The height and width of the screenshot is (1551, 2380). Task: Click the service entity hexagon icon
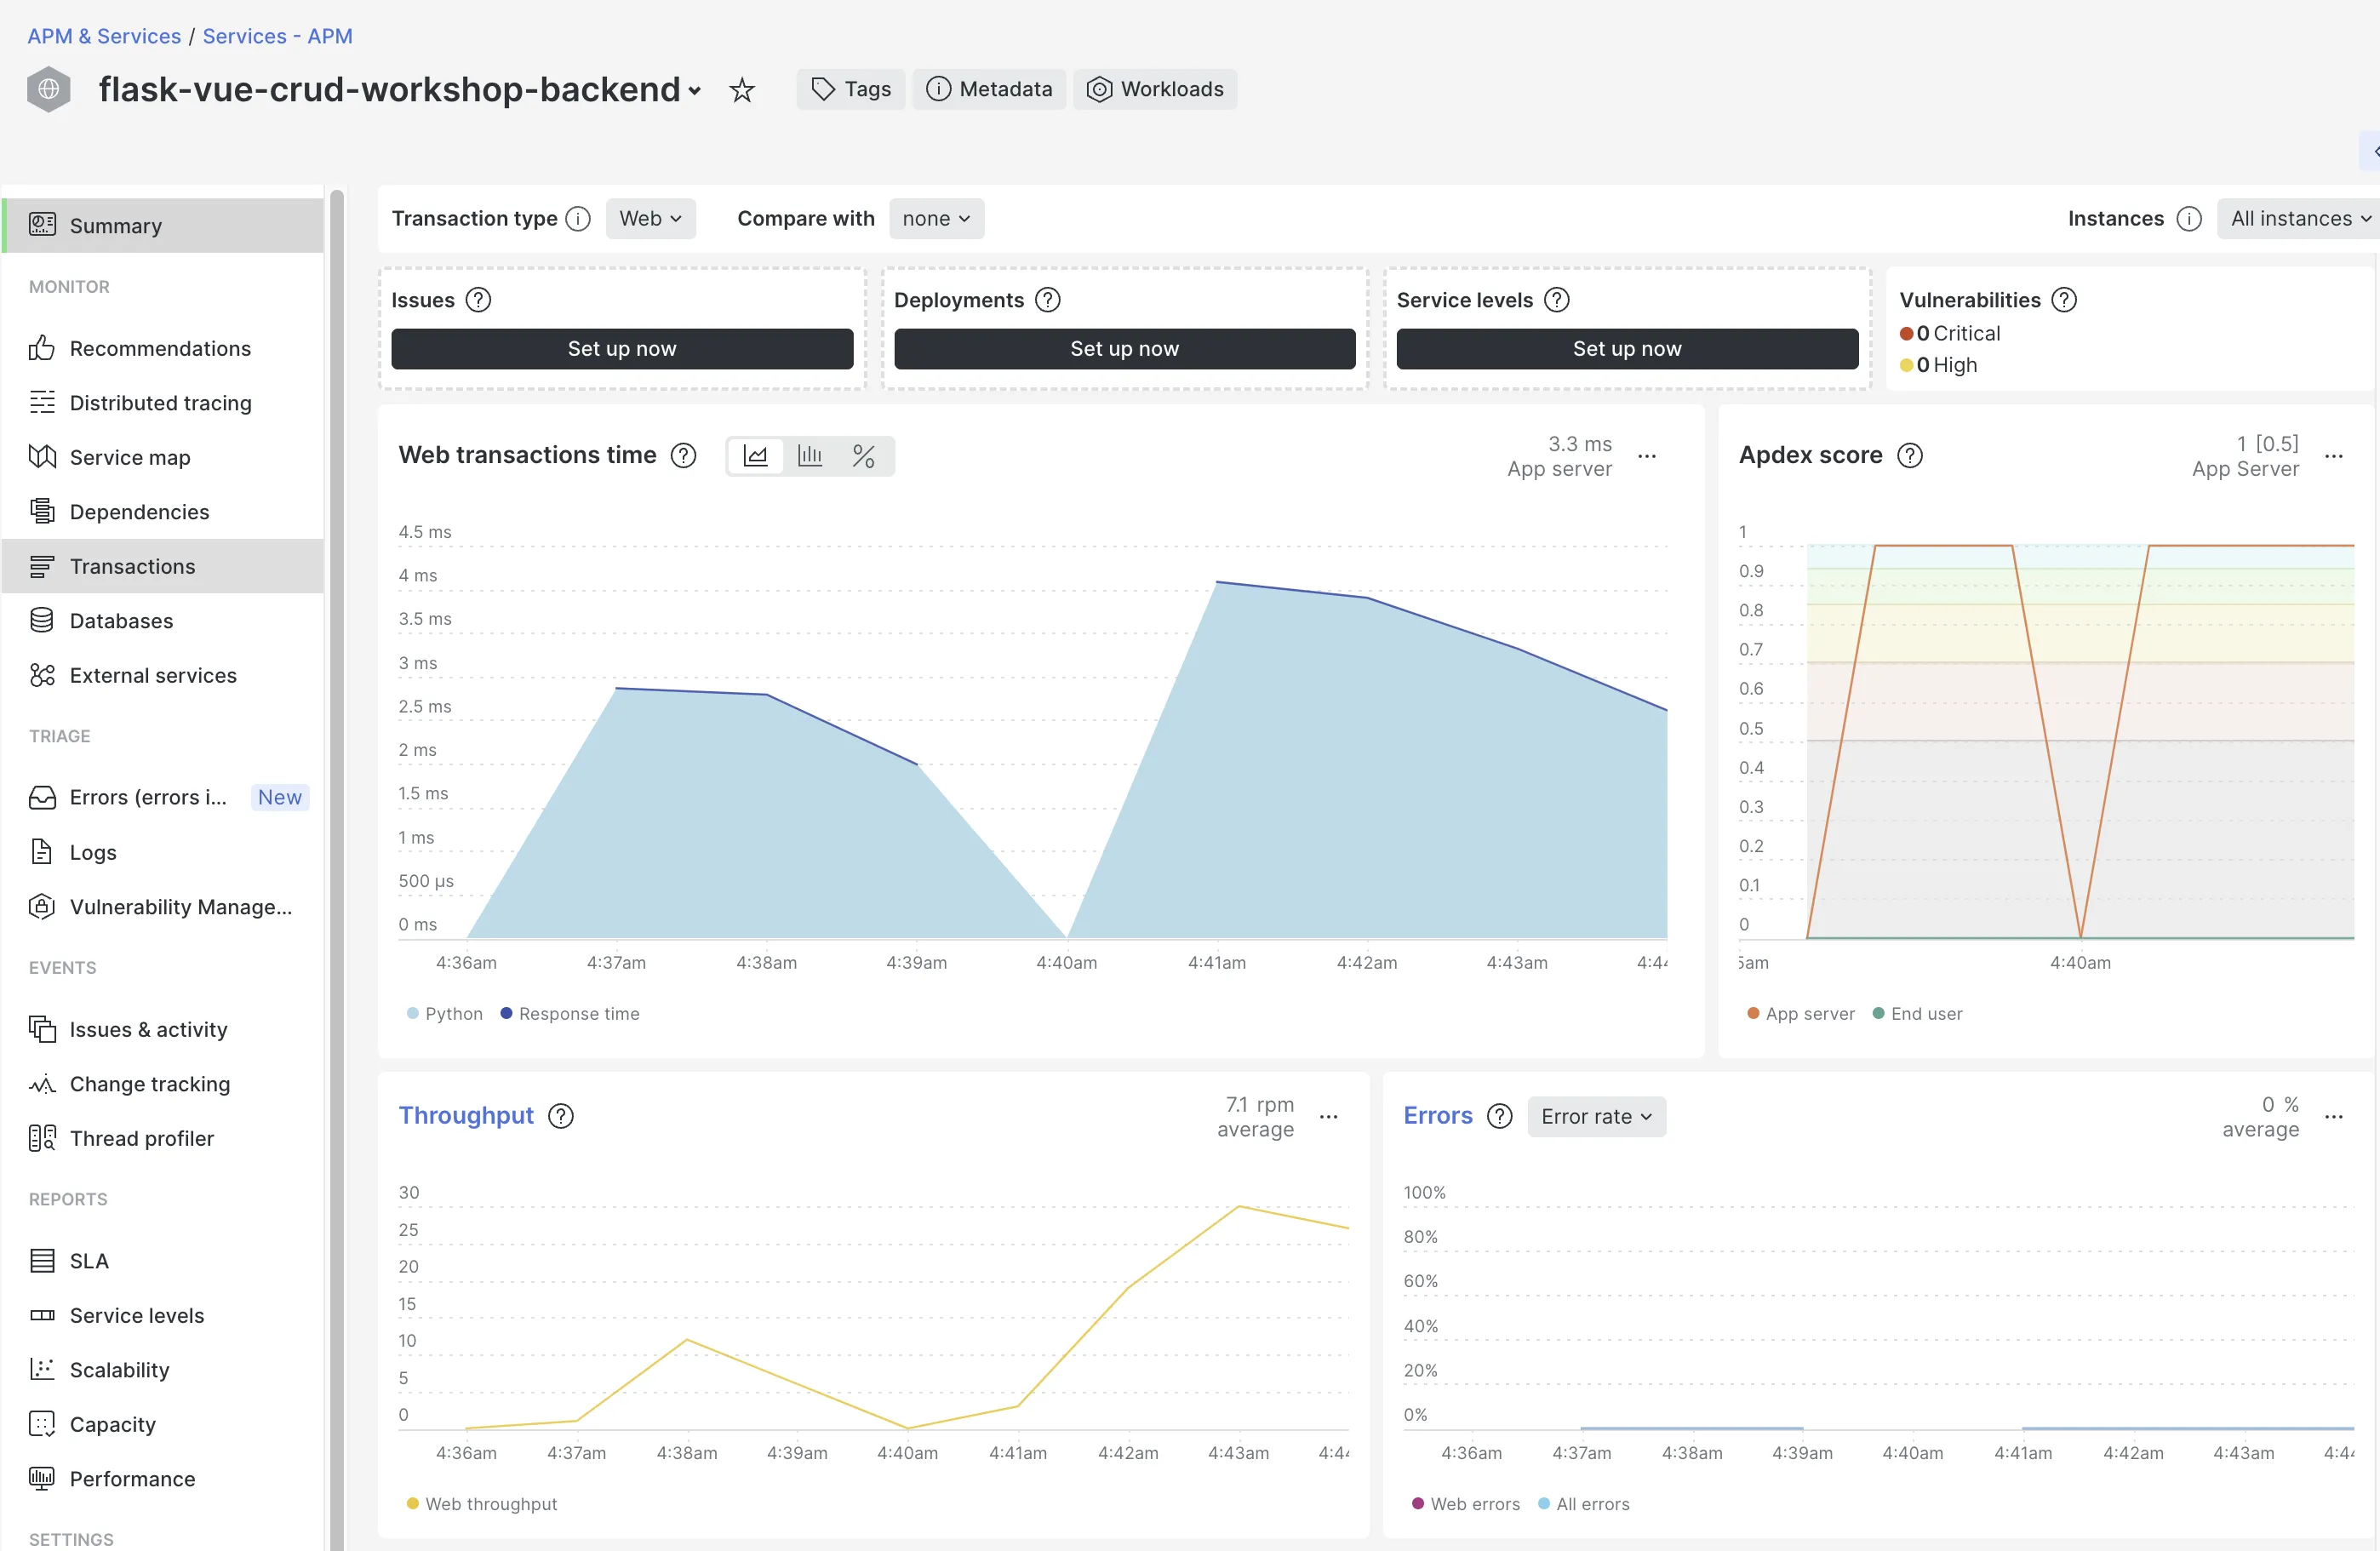49,90
